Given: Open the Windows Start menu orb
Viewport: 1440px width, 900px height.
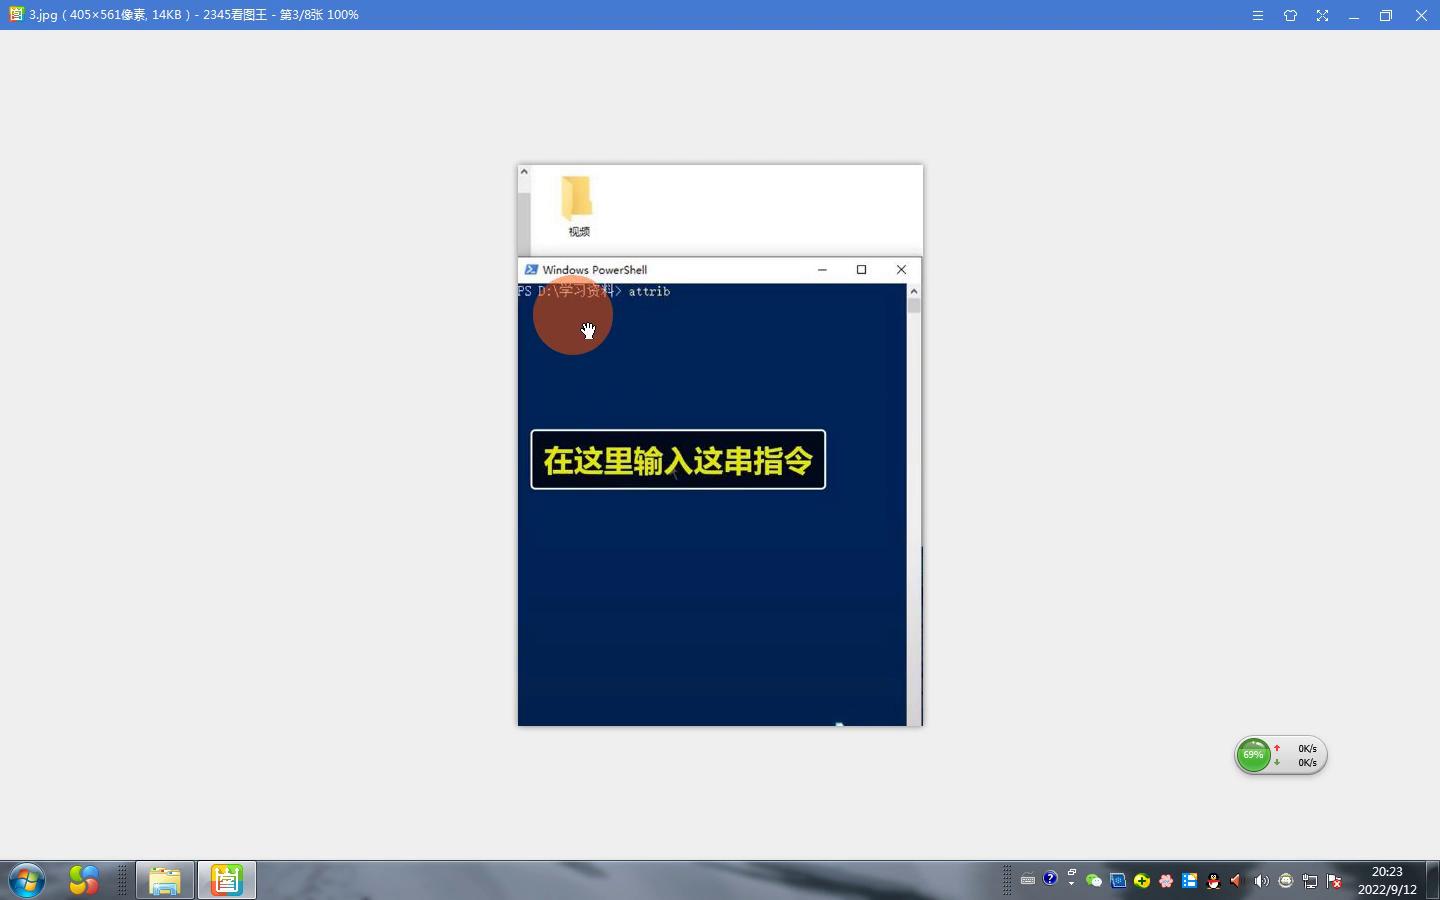Looking at the screenshot, I should (27, 880).
